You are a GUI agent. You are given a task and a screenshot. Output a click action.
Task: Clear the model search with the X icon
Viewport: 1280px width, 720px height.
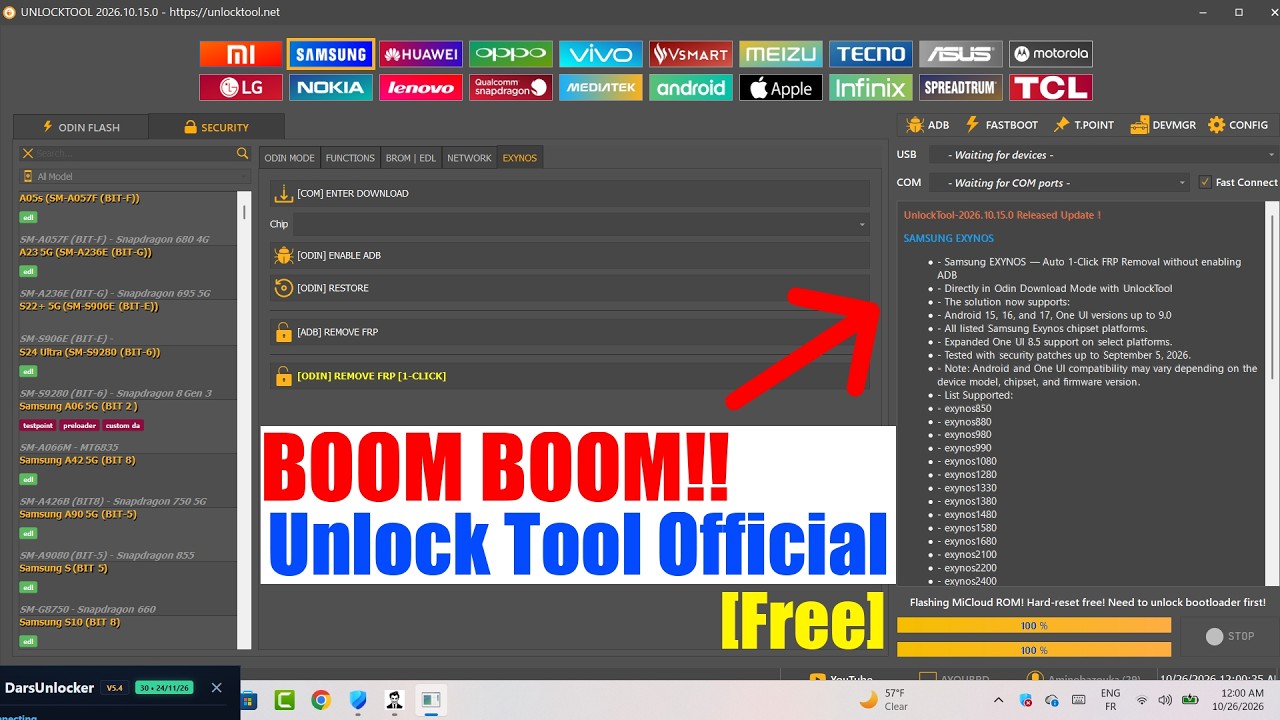(28, 153)
